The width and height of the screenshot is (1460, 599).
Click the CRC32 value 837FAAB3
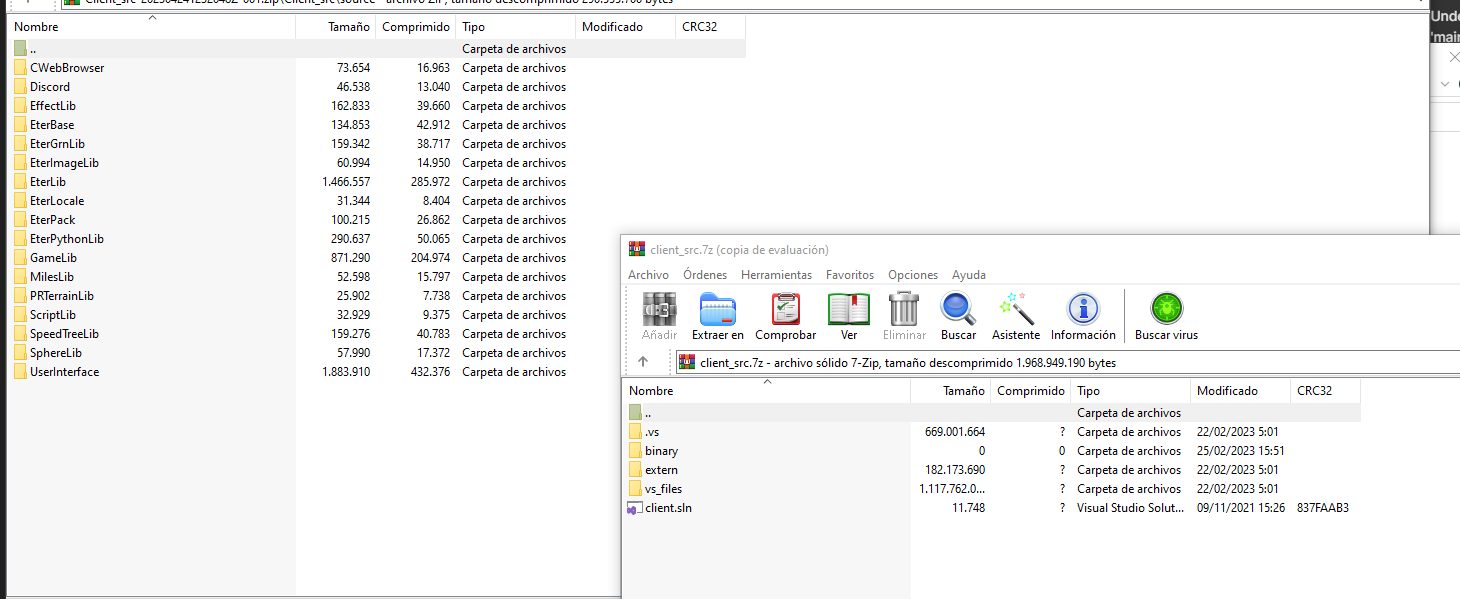click(1323, 508)
